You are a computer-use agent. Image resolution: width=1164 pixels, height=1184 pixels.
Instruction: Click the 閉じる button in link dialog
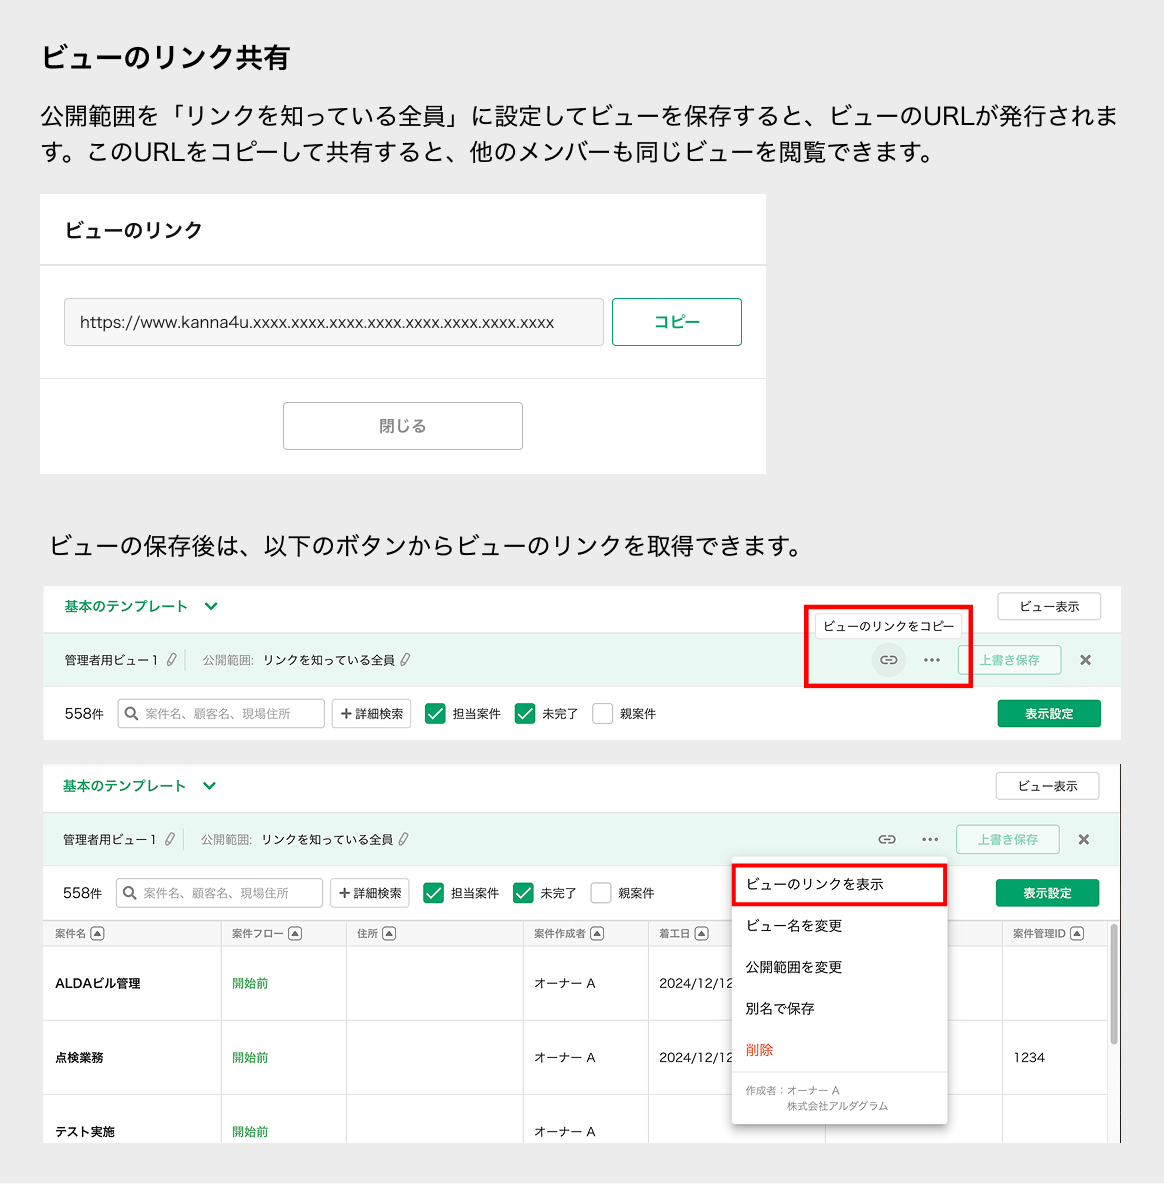[402, 426]
